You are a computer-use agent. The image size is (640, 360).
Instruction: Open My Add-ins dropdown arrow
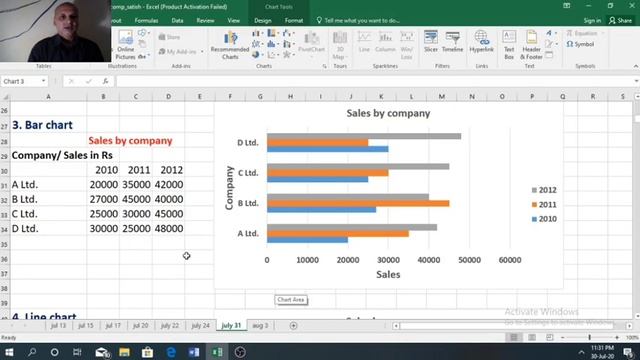point(202,52)
